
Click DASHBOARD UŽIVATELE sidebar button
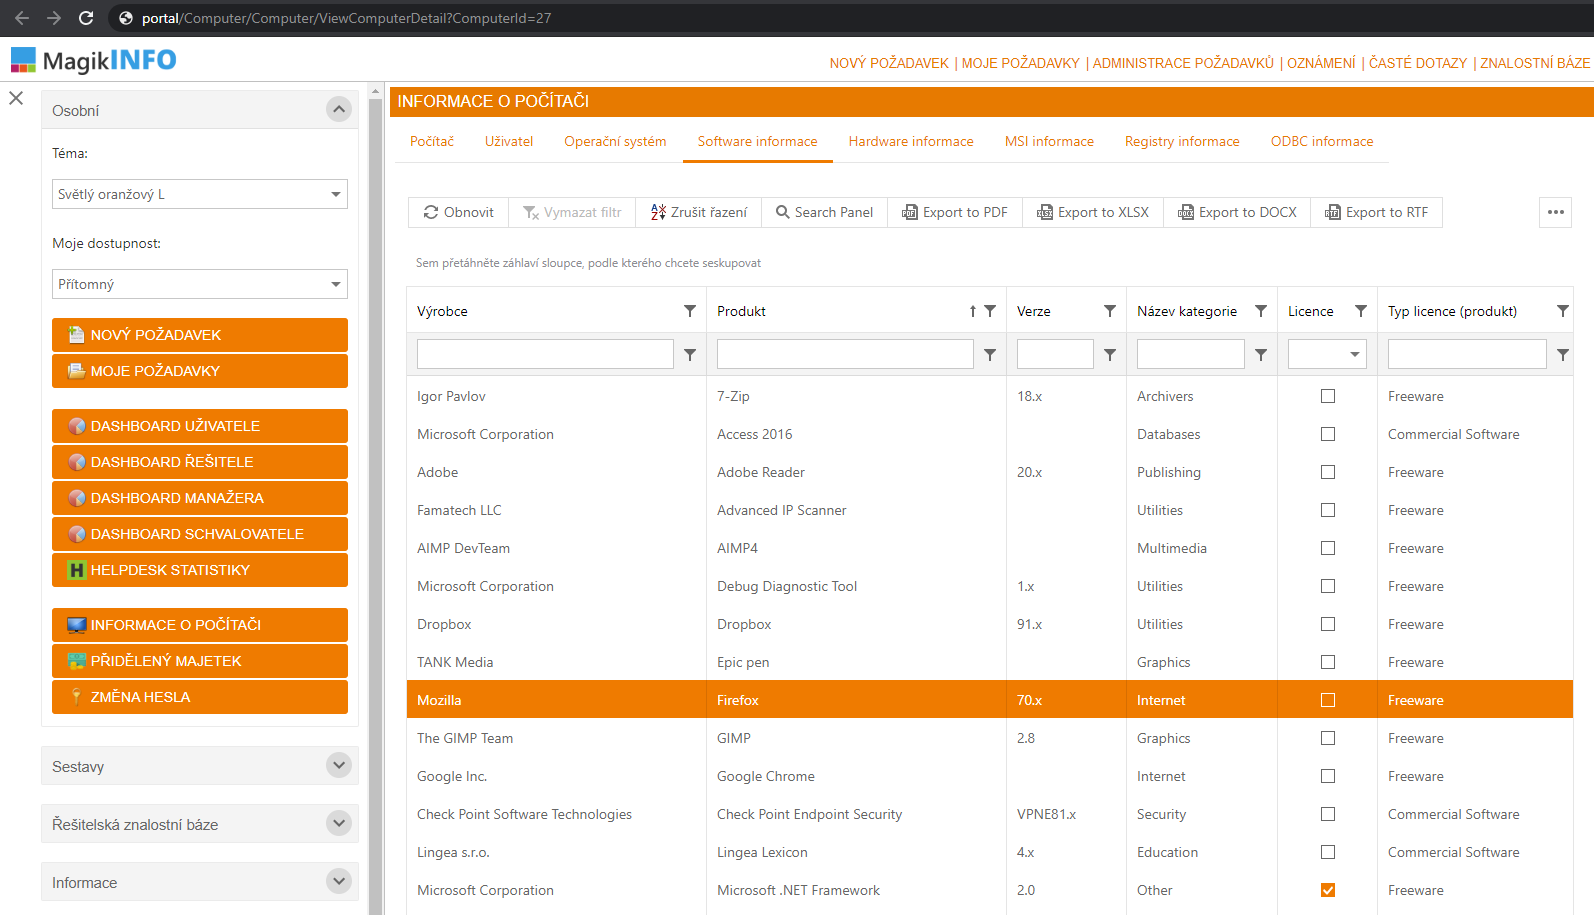pos(200,426)
